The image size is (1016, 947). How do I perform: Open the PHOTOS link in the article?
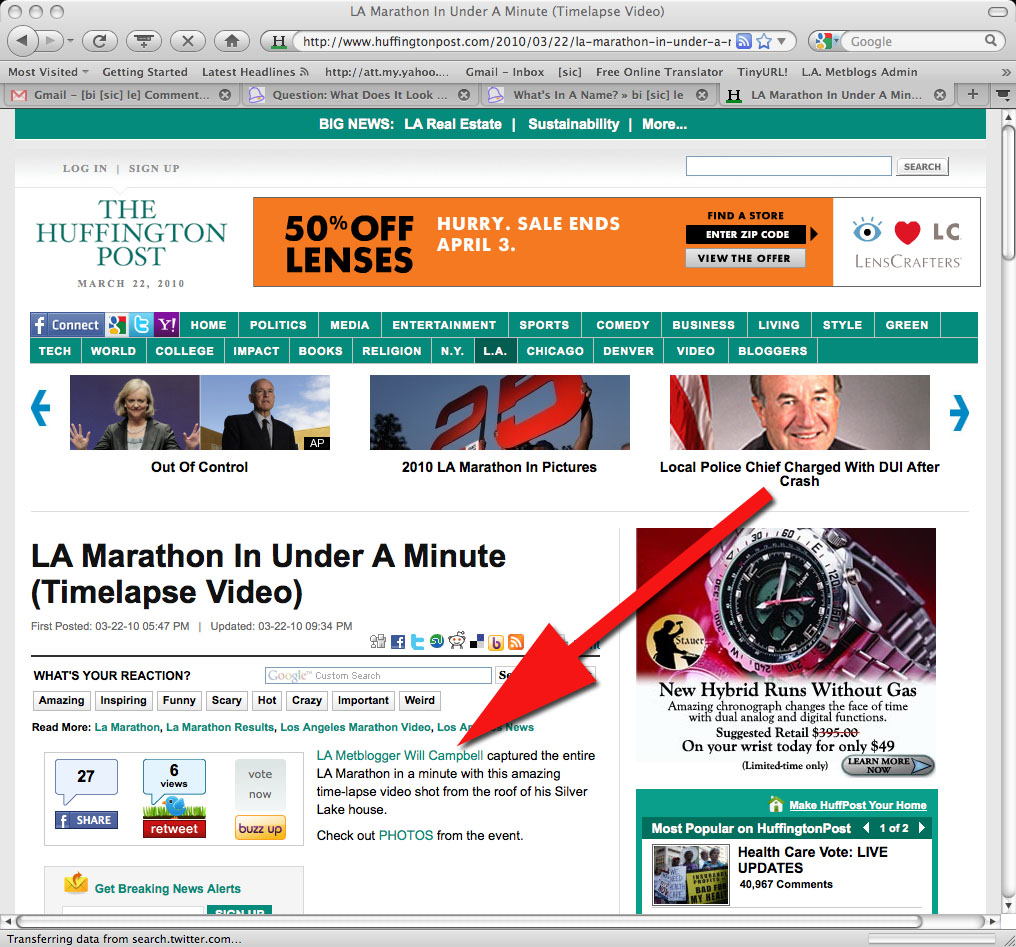(x=406, y=836)
